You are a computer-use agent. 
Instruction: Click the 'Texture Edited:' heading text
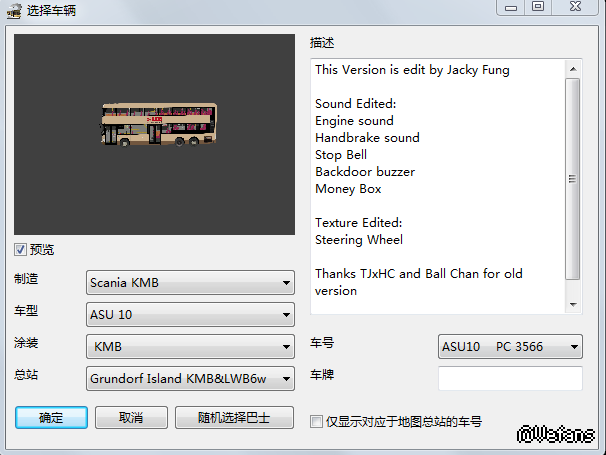point(359,223)
